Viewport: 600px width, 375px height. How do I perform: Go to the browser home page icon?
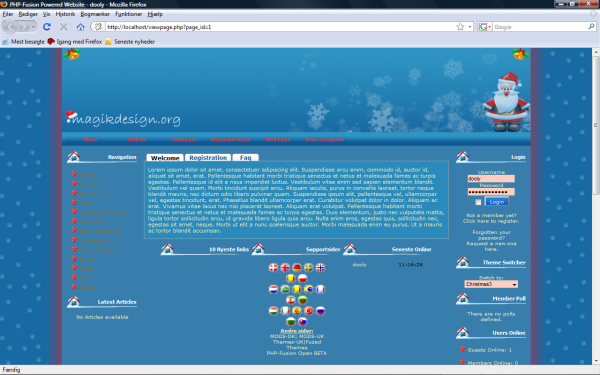click(80, 27)
